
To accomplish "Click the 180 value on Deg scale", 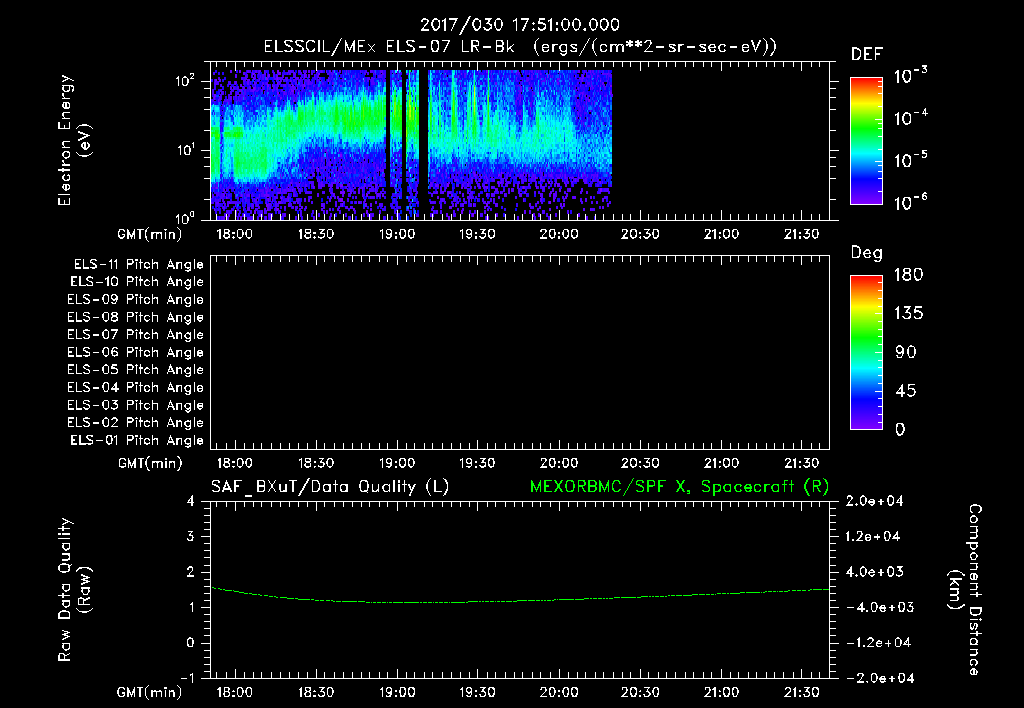I will tap(908, 275).
